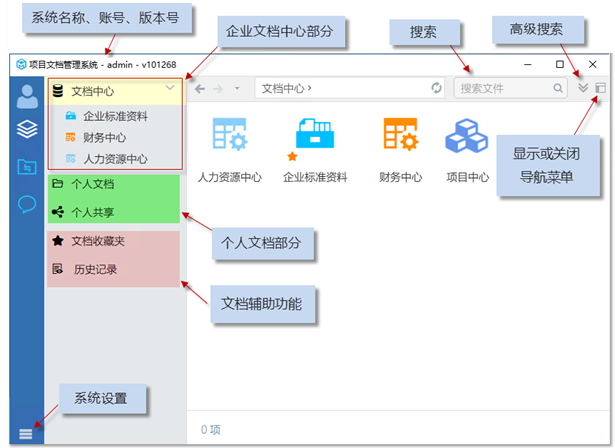Image resolution: width=615 pixels, height=448 pixels.
Task: Select 企业标准资料 in the navigation tree
Action: pos(114,116)
